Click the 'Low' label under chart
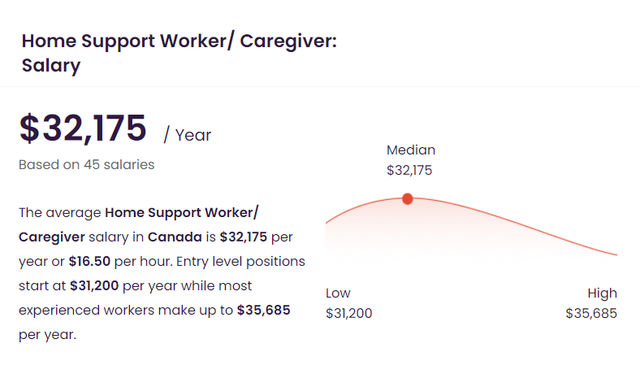 [x=338, y=293]
